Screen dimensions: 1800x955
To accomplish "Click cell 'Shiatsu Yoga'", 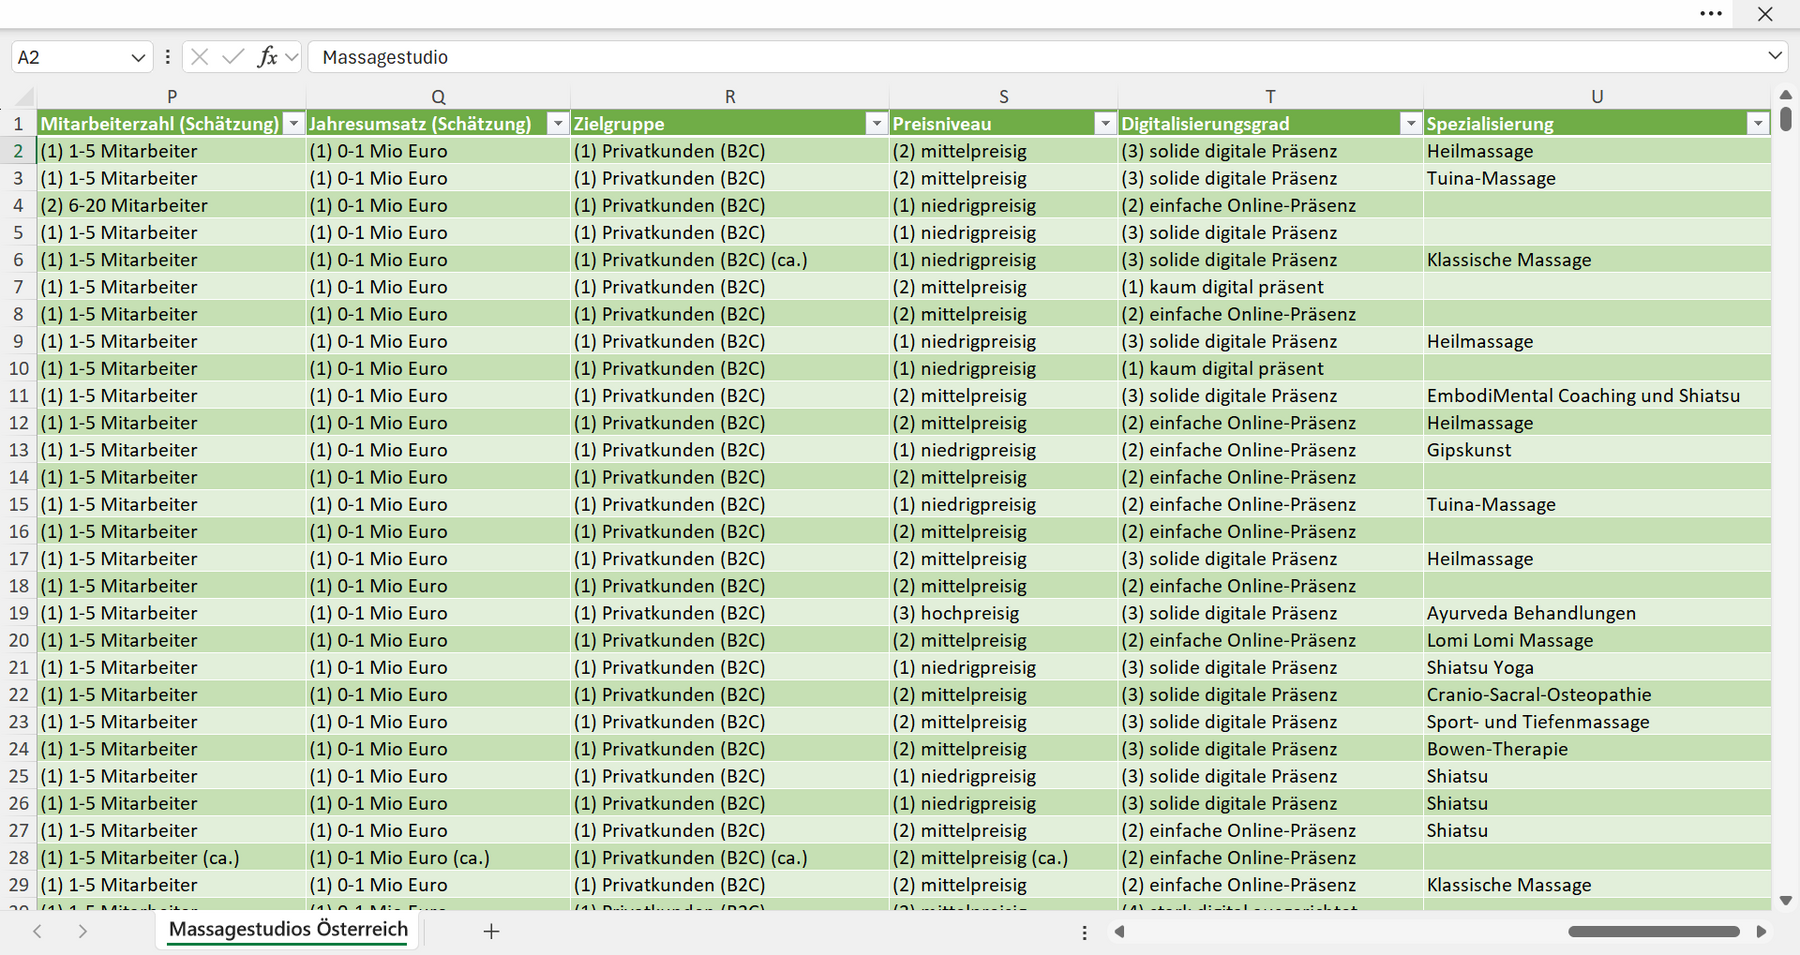I will point(1597,668).
